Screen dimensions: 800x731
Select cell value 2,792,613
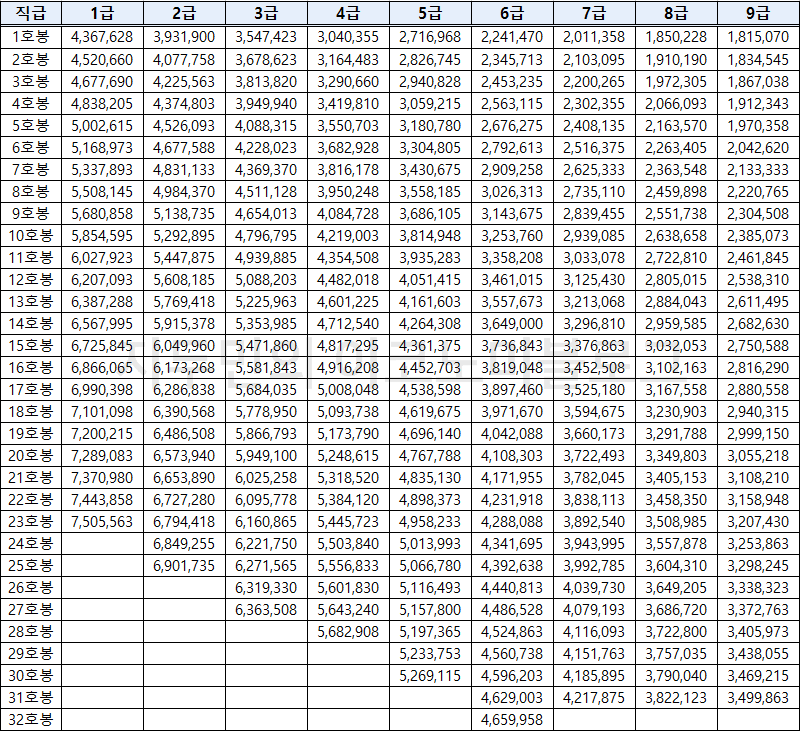coord(512,147)
